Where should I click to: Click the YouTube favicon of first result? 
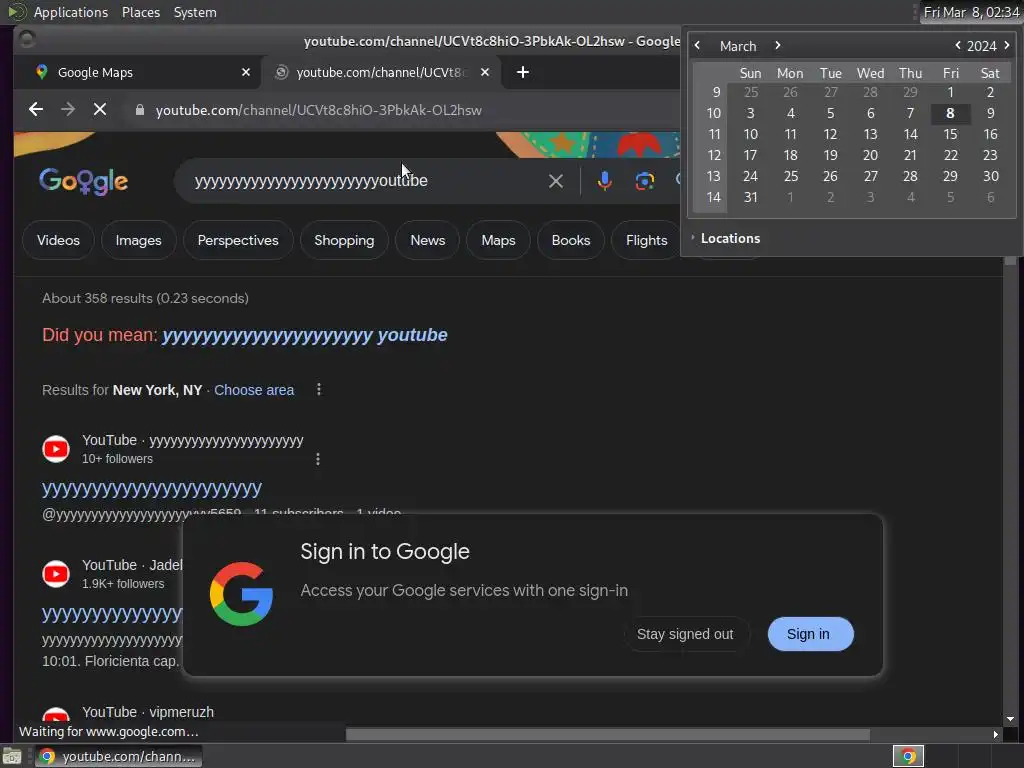pos(56,449)
